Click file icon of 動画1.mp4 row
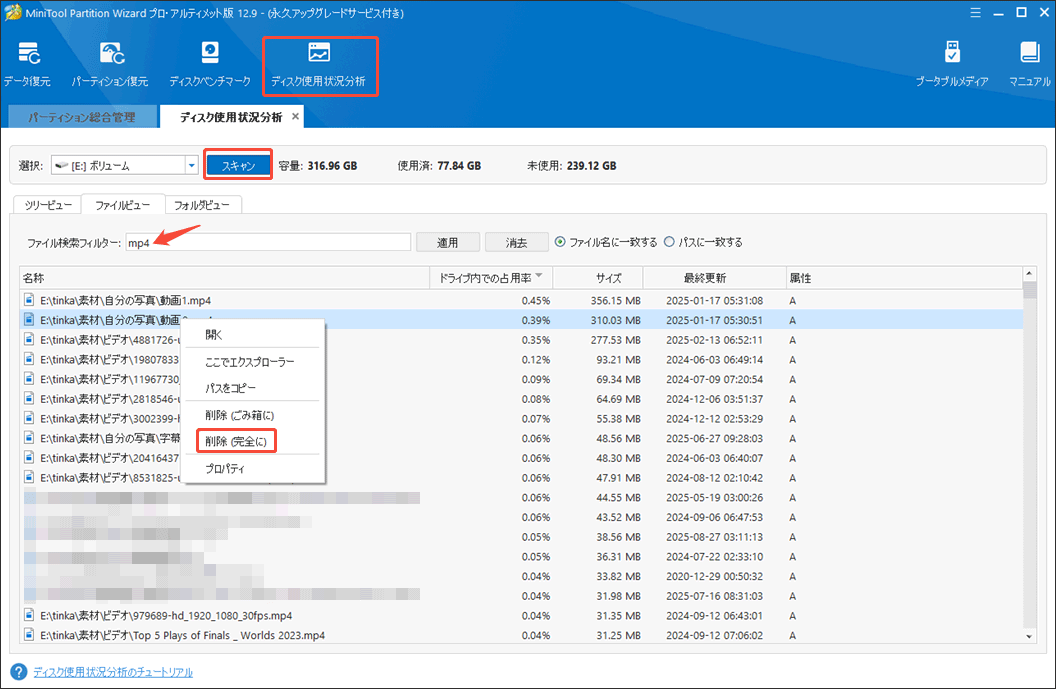Screen dimensions: 1056x689 click(x=29, y=300)
